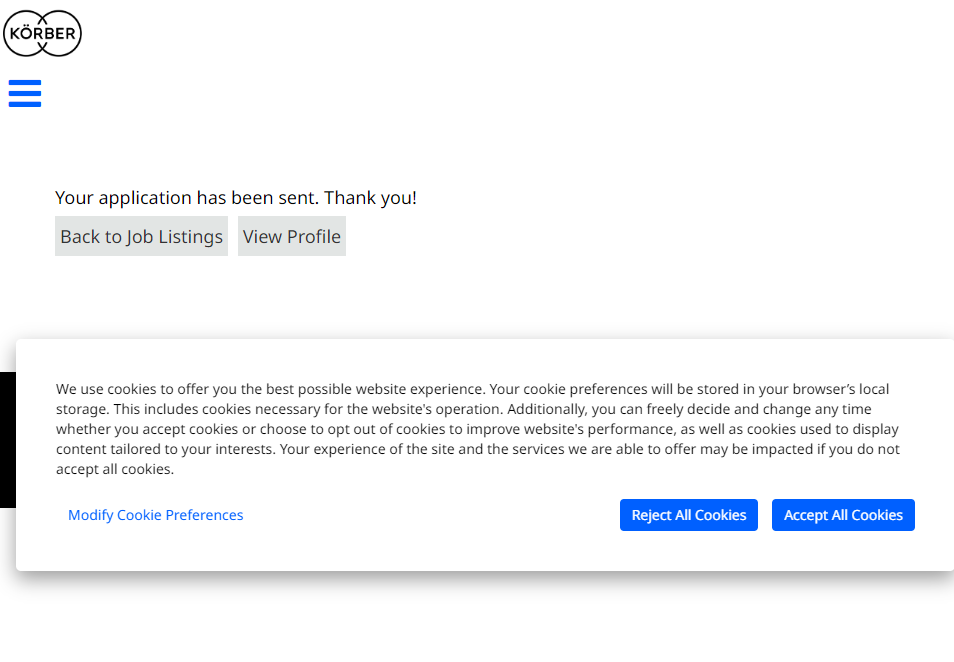Screen dimensions: 954x662
Task: Return to the job listings page
Action: click(141, 236)
